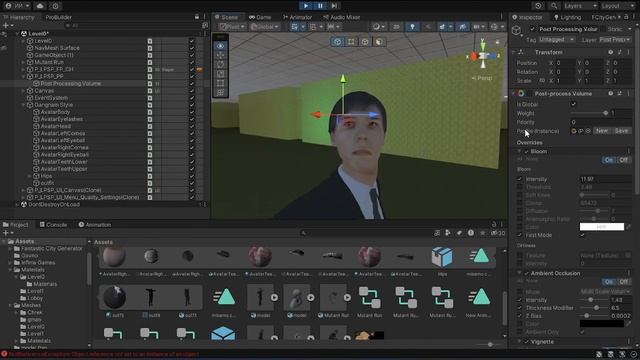Start play mode with the Play button
This screenshot has height=360, width=640.
tap(305, 6)
